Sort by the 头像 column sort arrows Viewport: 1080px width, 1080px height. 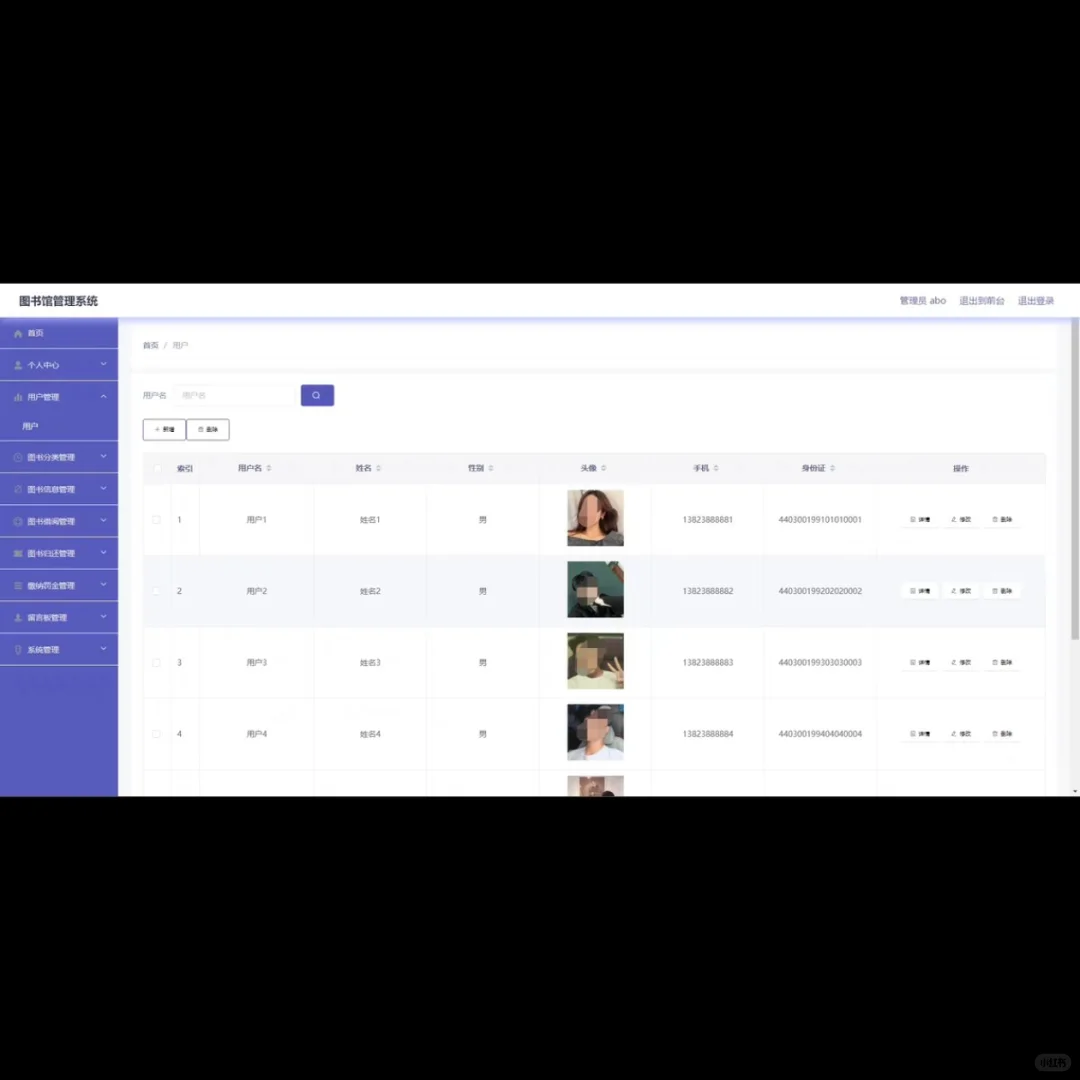pos(603,468)
